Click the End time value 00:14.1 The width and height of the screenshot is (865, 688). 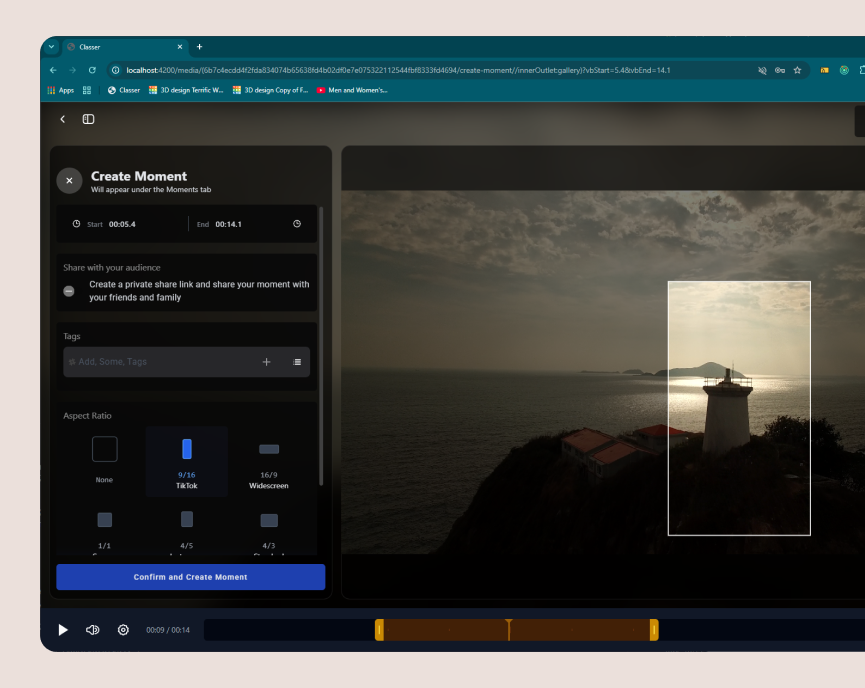click(228, 225)
